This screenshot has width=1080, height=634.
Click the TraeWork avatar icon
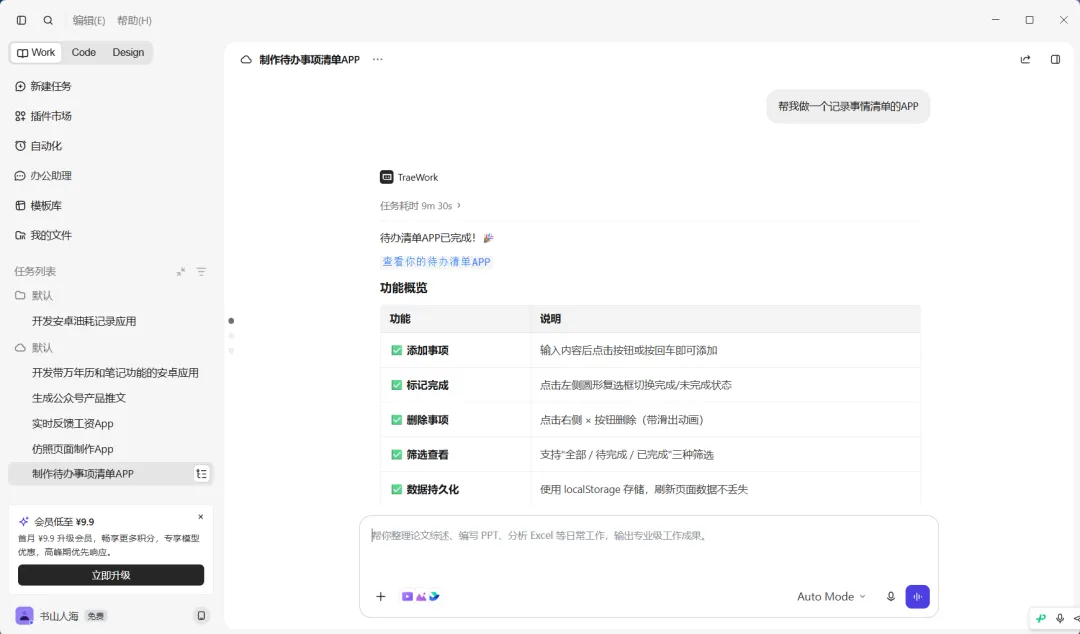click(x=387, y=177)
